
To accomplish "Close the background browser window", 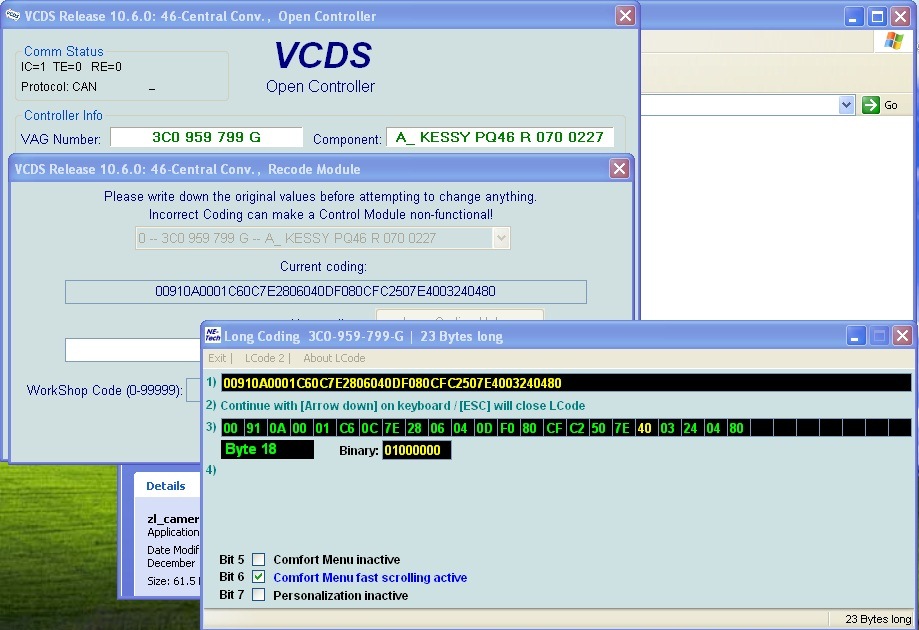I will tap(901, 16).
